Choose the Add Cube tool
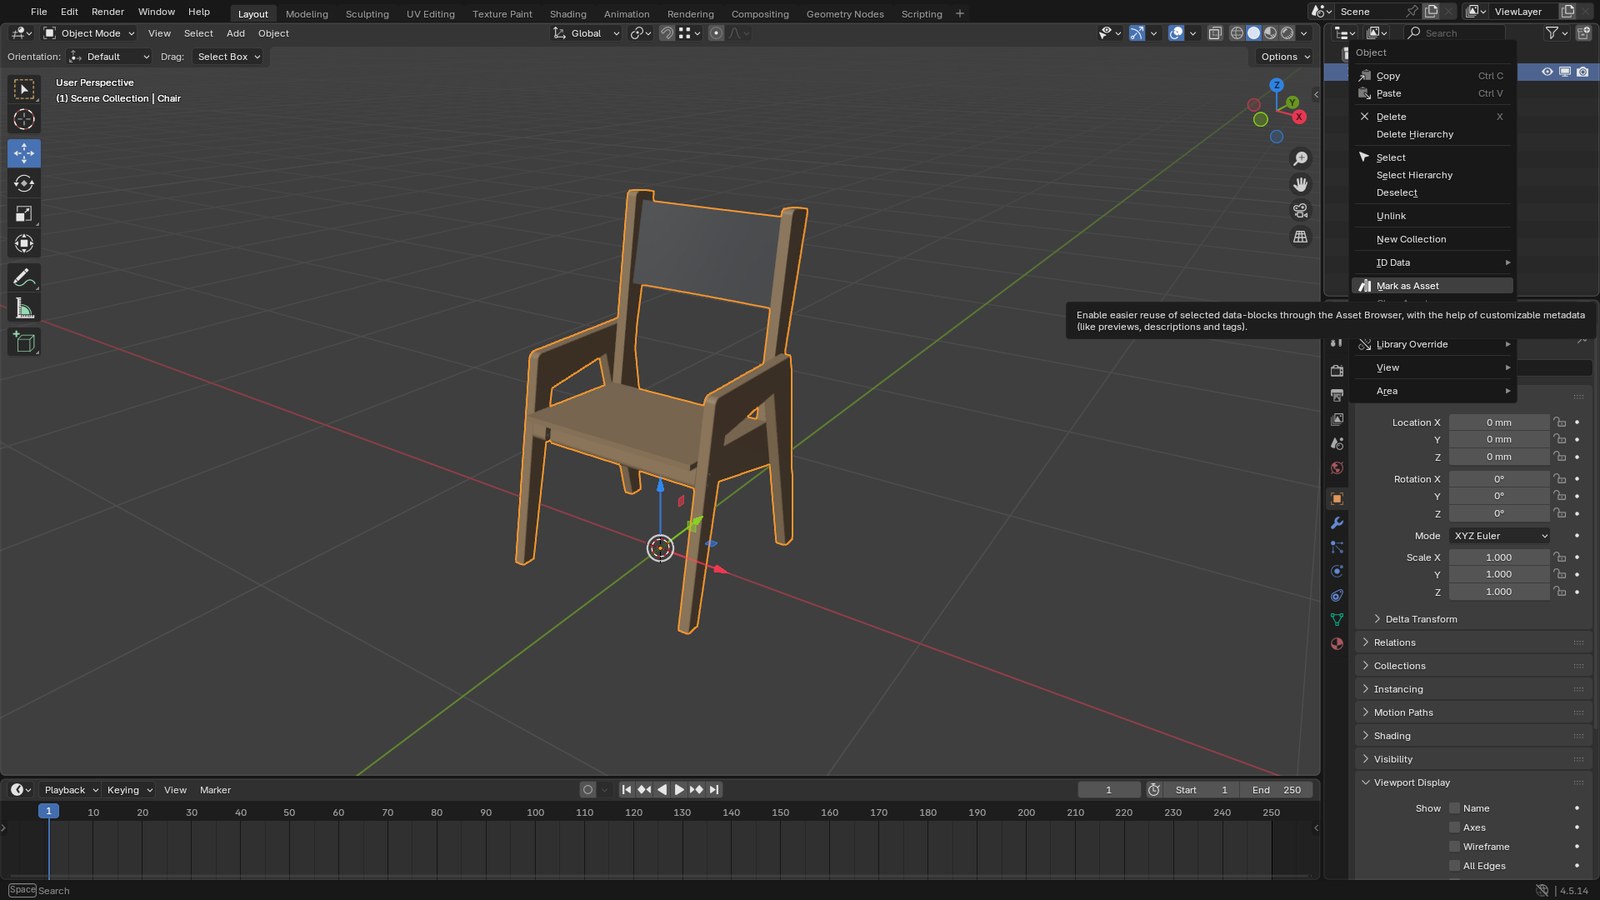The height and width of the screenshot is (900, 1600). (24, 342)
